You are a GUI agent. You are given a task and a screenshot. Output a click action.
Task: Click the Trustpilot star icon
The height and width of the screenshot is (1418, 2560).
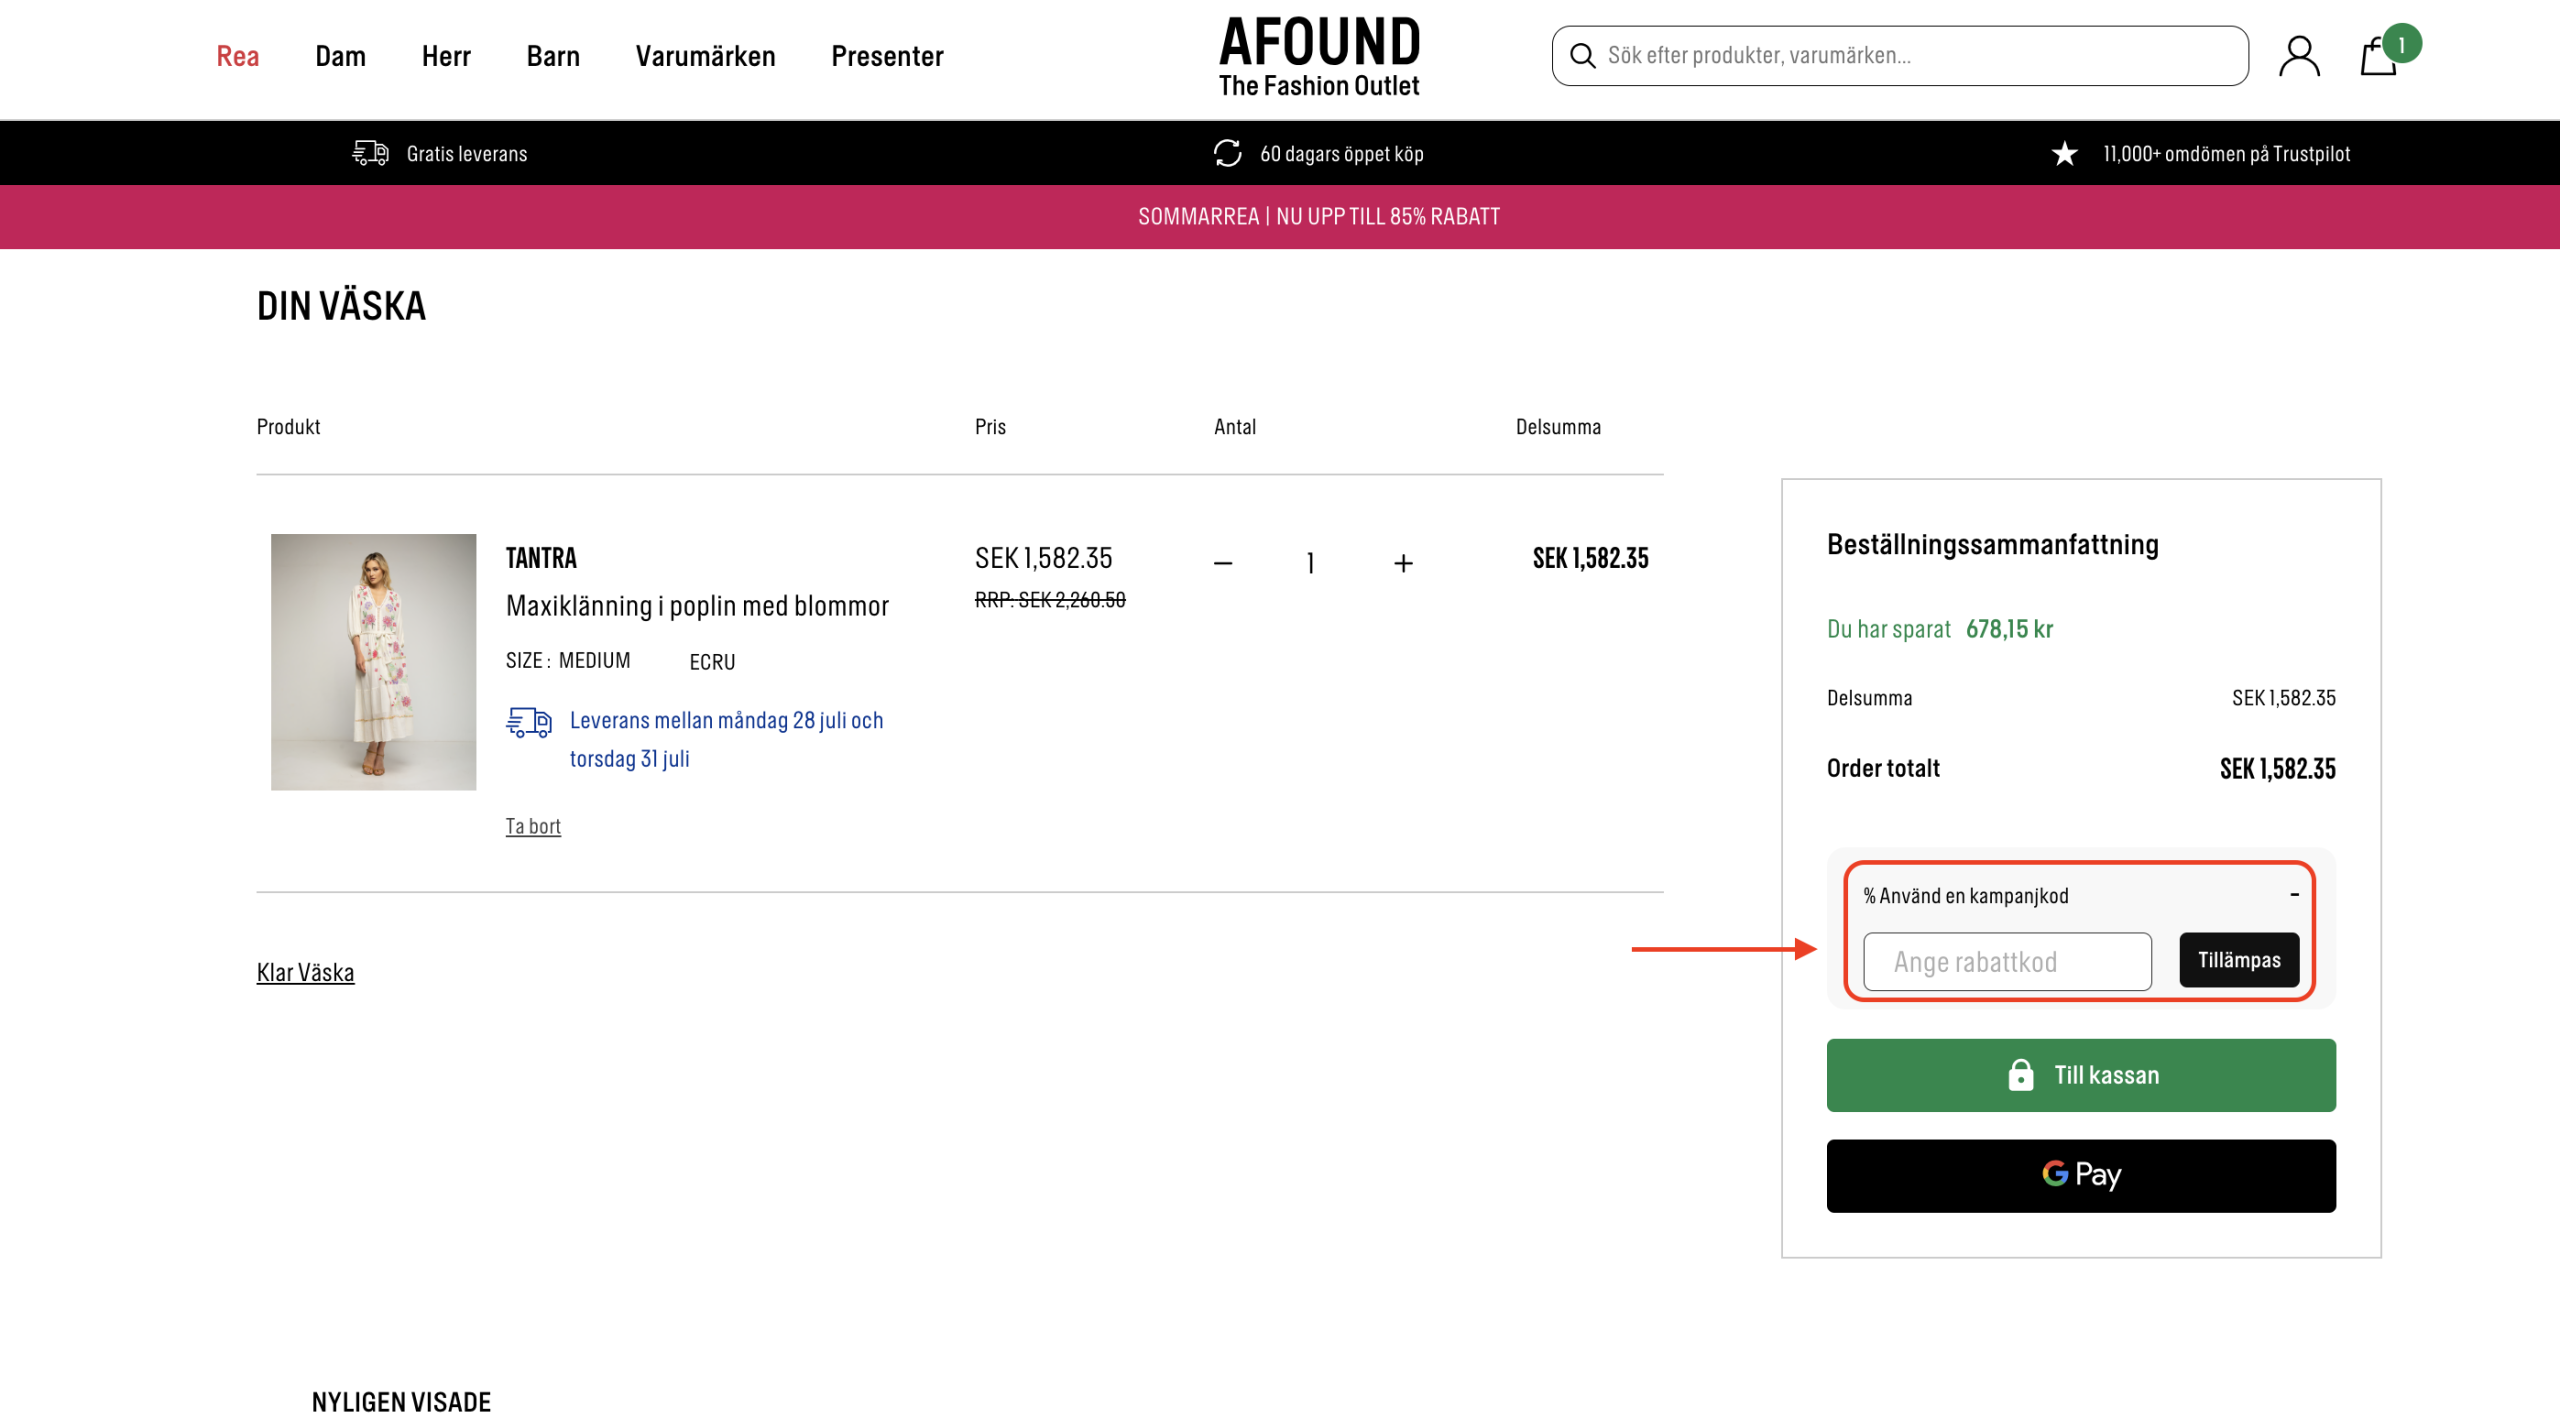2064,153
